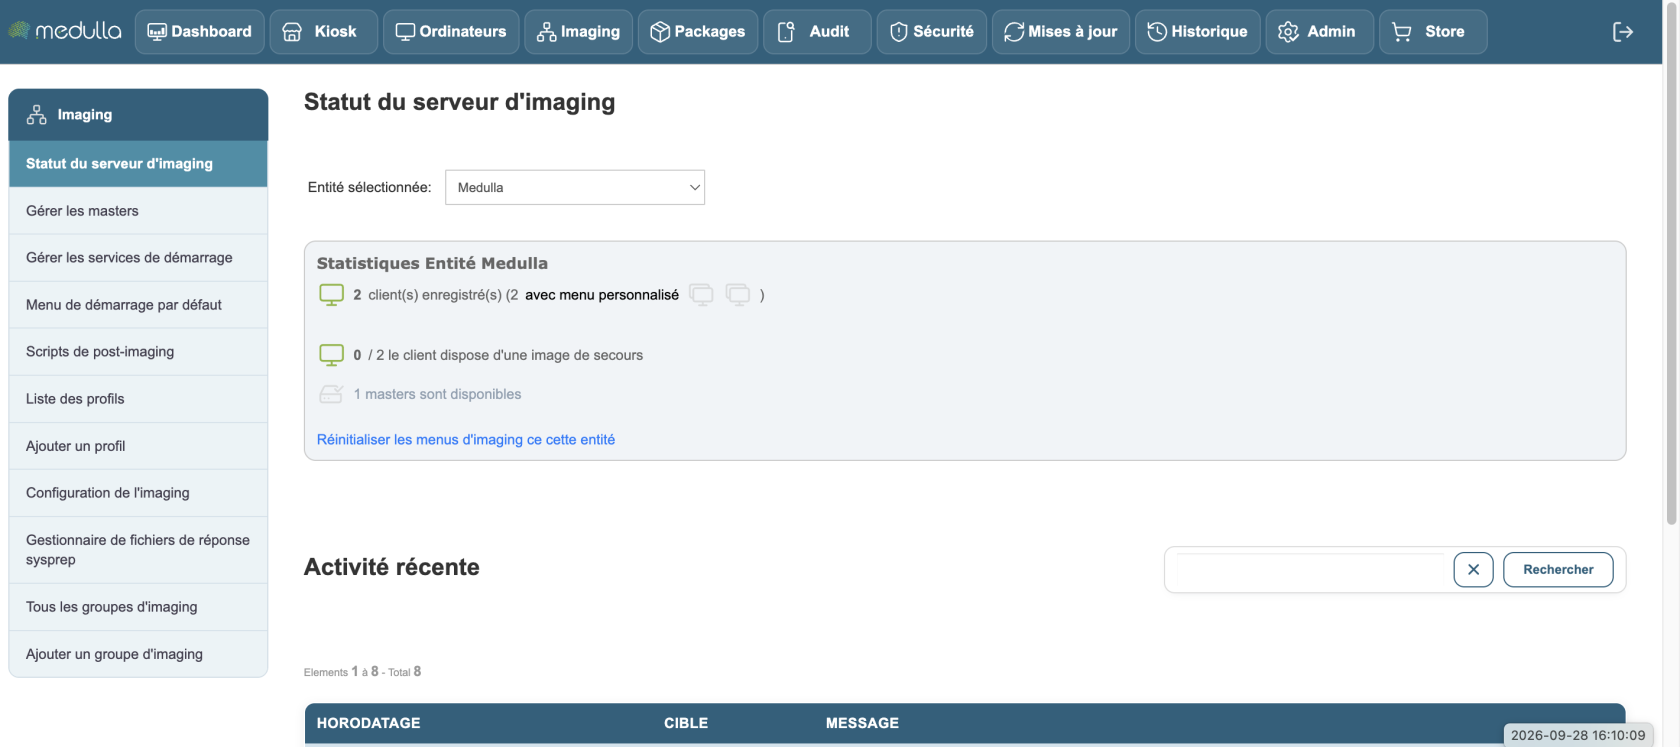Select Imaging in the top navigation bar
Screen dimensions: 1680x747
coord(579,32)
